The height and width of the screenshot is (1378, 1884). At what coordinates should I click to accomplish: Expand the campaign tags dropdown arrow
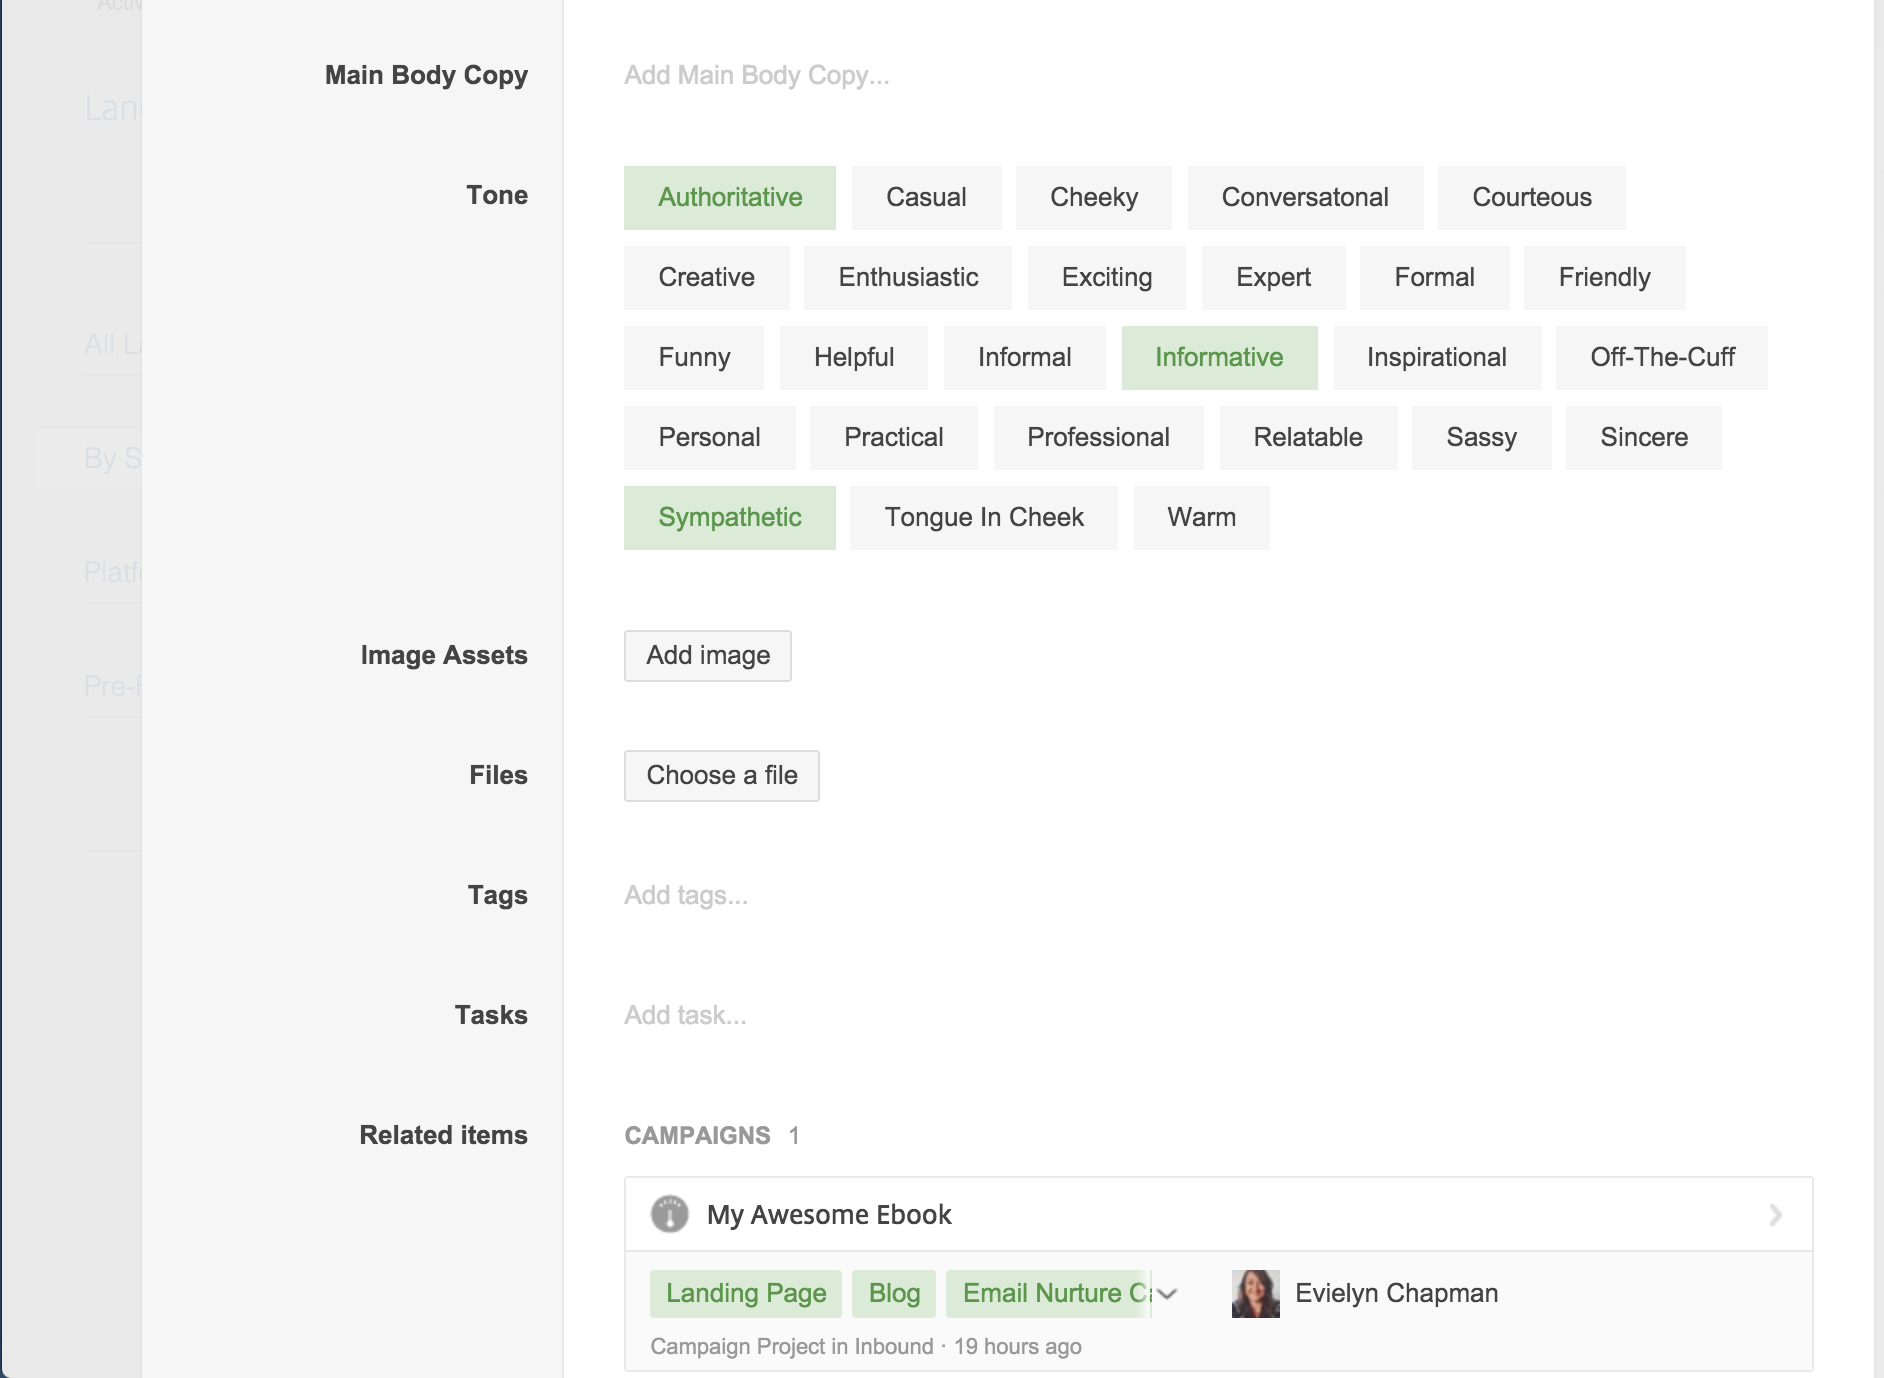click(x=1167, y=1294)
